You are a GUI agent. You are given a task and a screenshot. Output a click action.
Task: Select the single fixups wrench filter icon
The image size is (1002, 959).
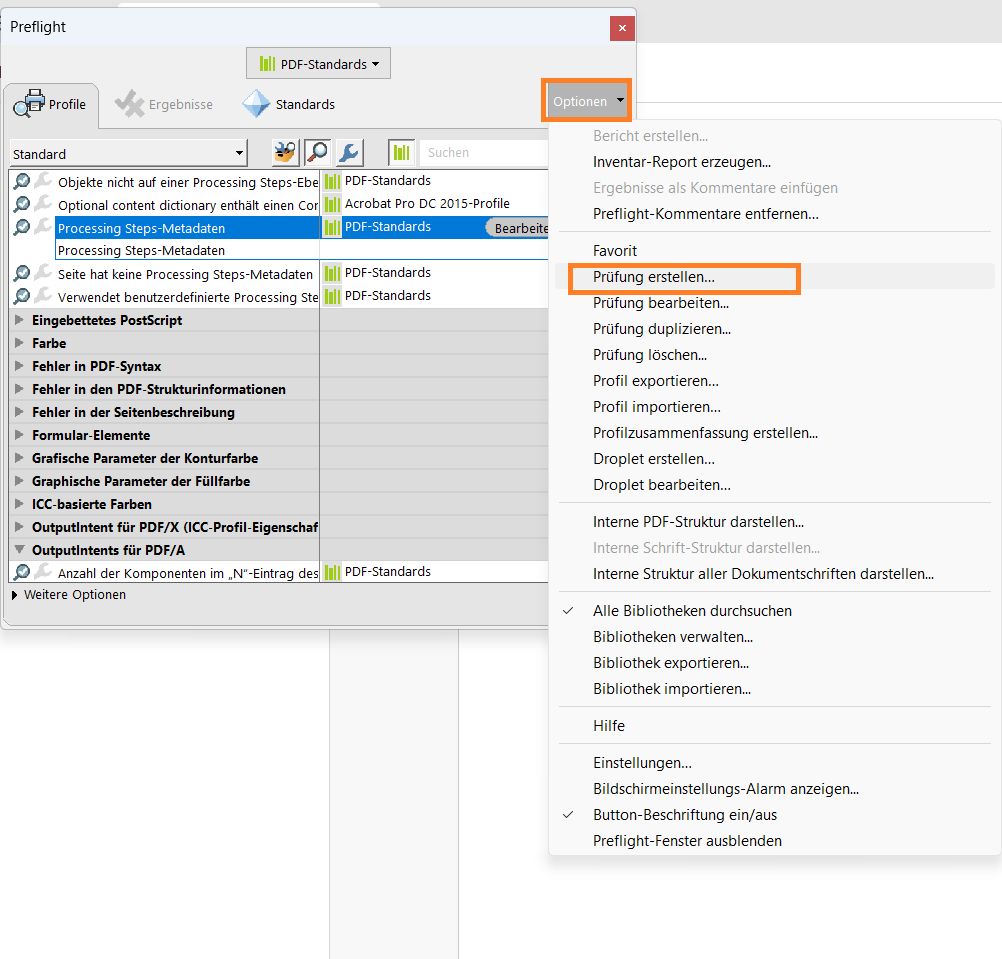(x=350, y=153)
